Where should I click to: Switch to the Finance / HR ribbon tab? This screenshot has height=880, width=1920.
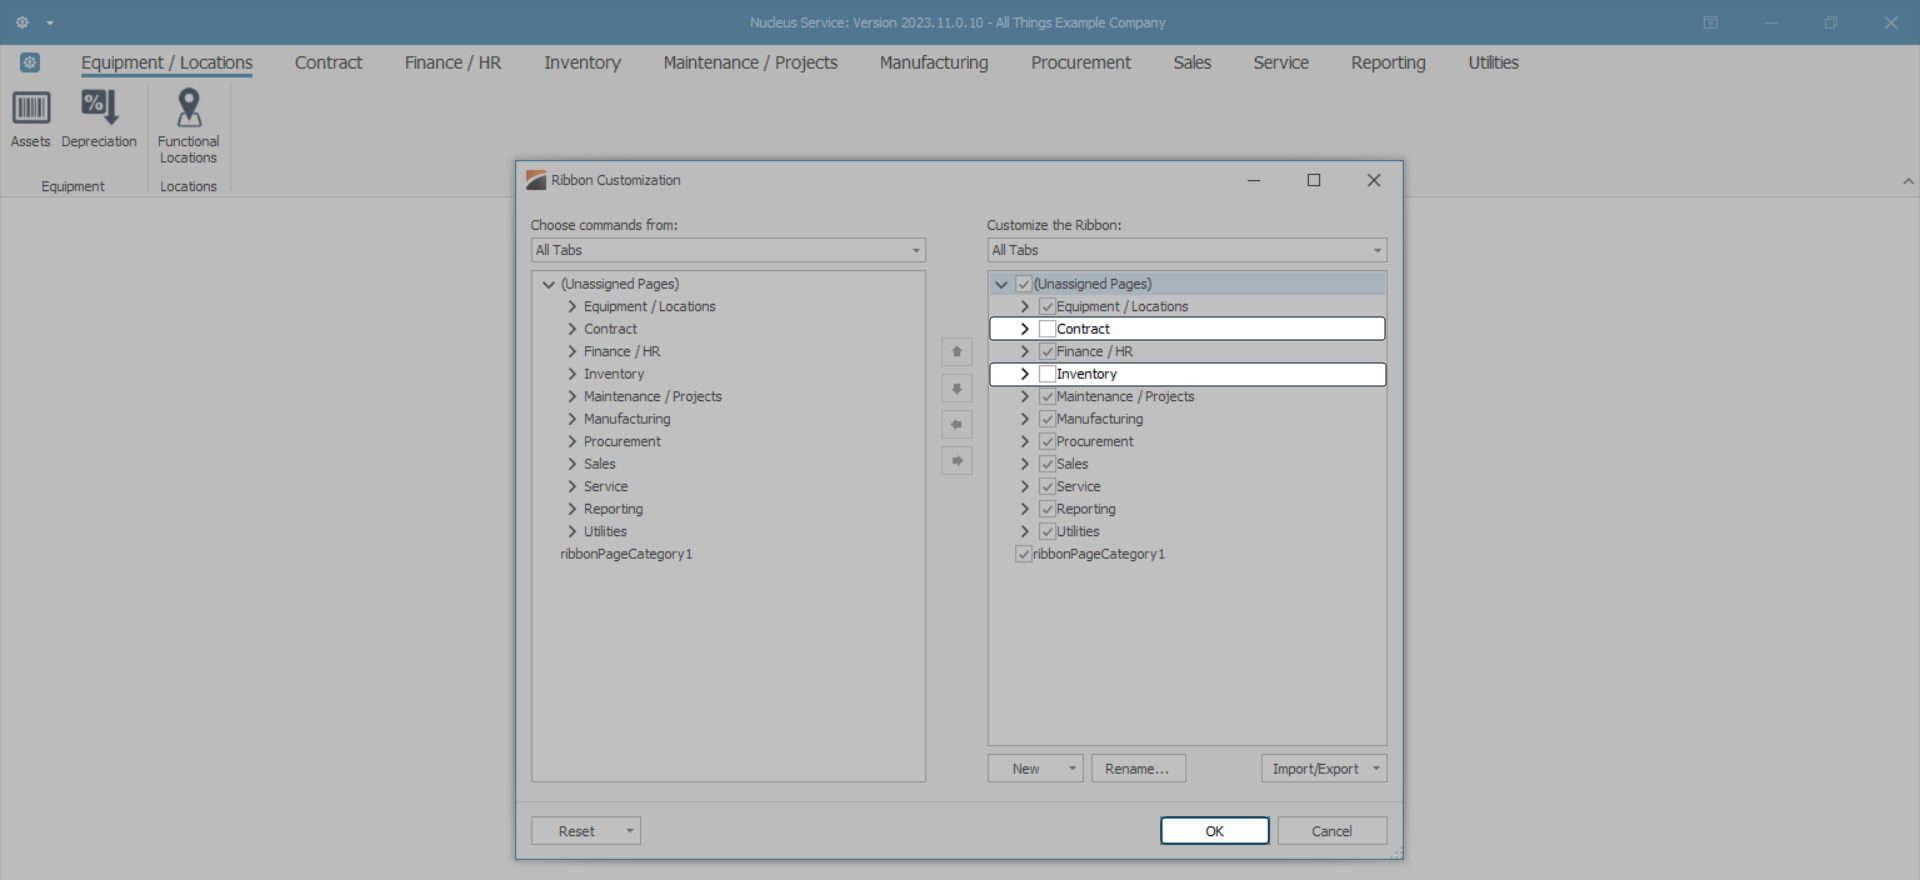coord(453,63)
